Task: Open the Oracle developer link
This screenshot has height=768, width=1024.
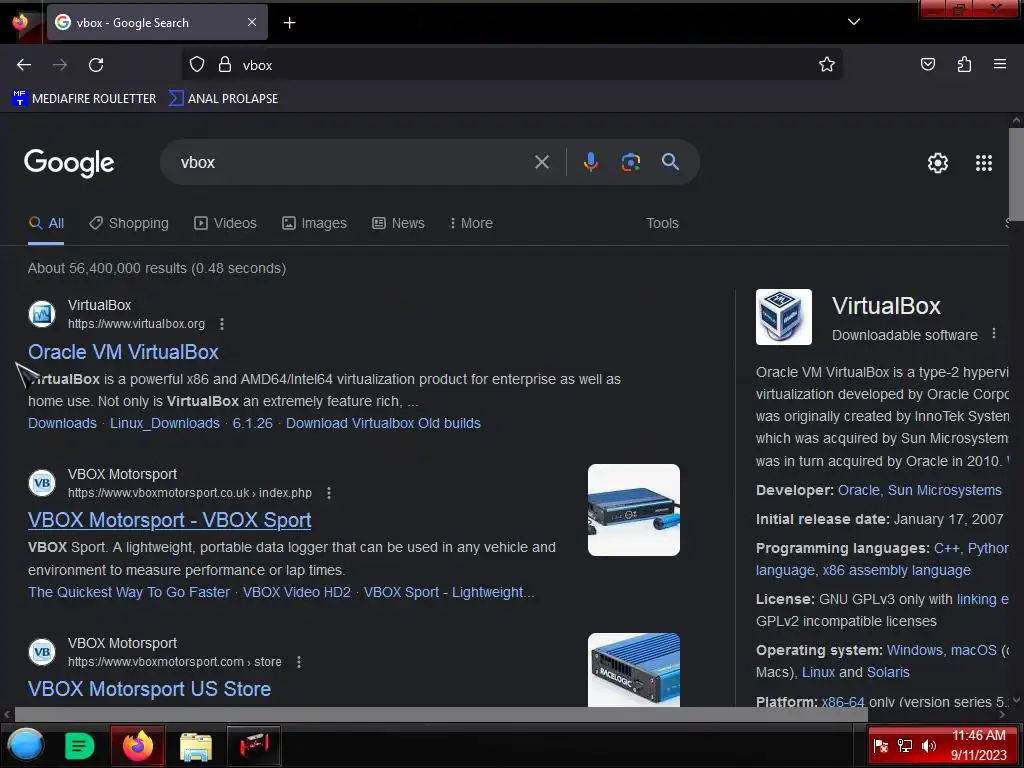Action: click(x=858, y=490)
